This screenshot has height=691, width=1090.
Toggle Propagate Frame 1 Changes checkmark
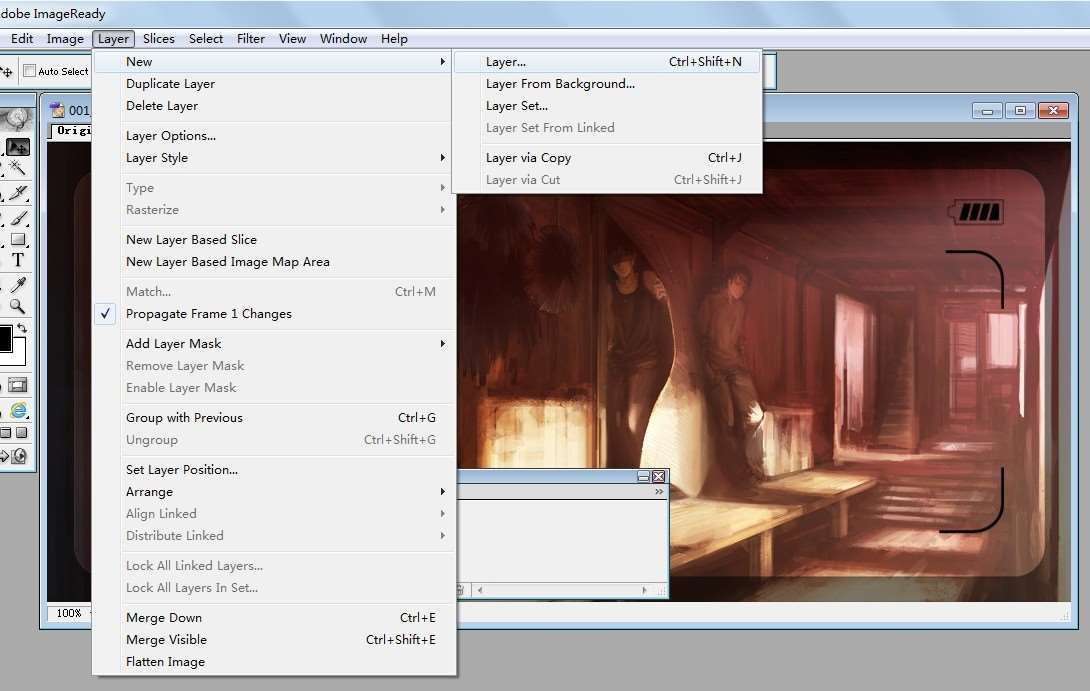click(x=105, y=314)
